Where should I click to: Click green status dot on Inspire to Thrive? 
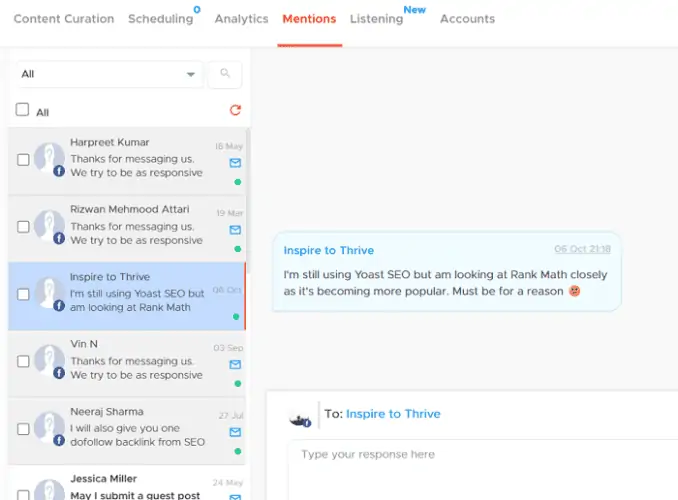pos(236,317)
